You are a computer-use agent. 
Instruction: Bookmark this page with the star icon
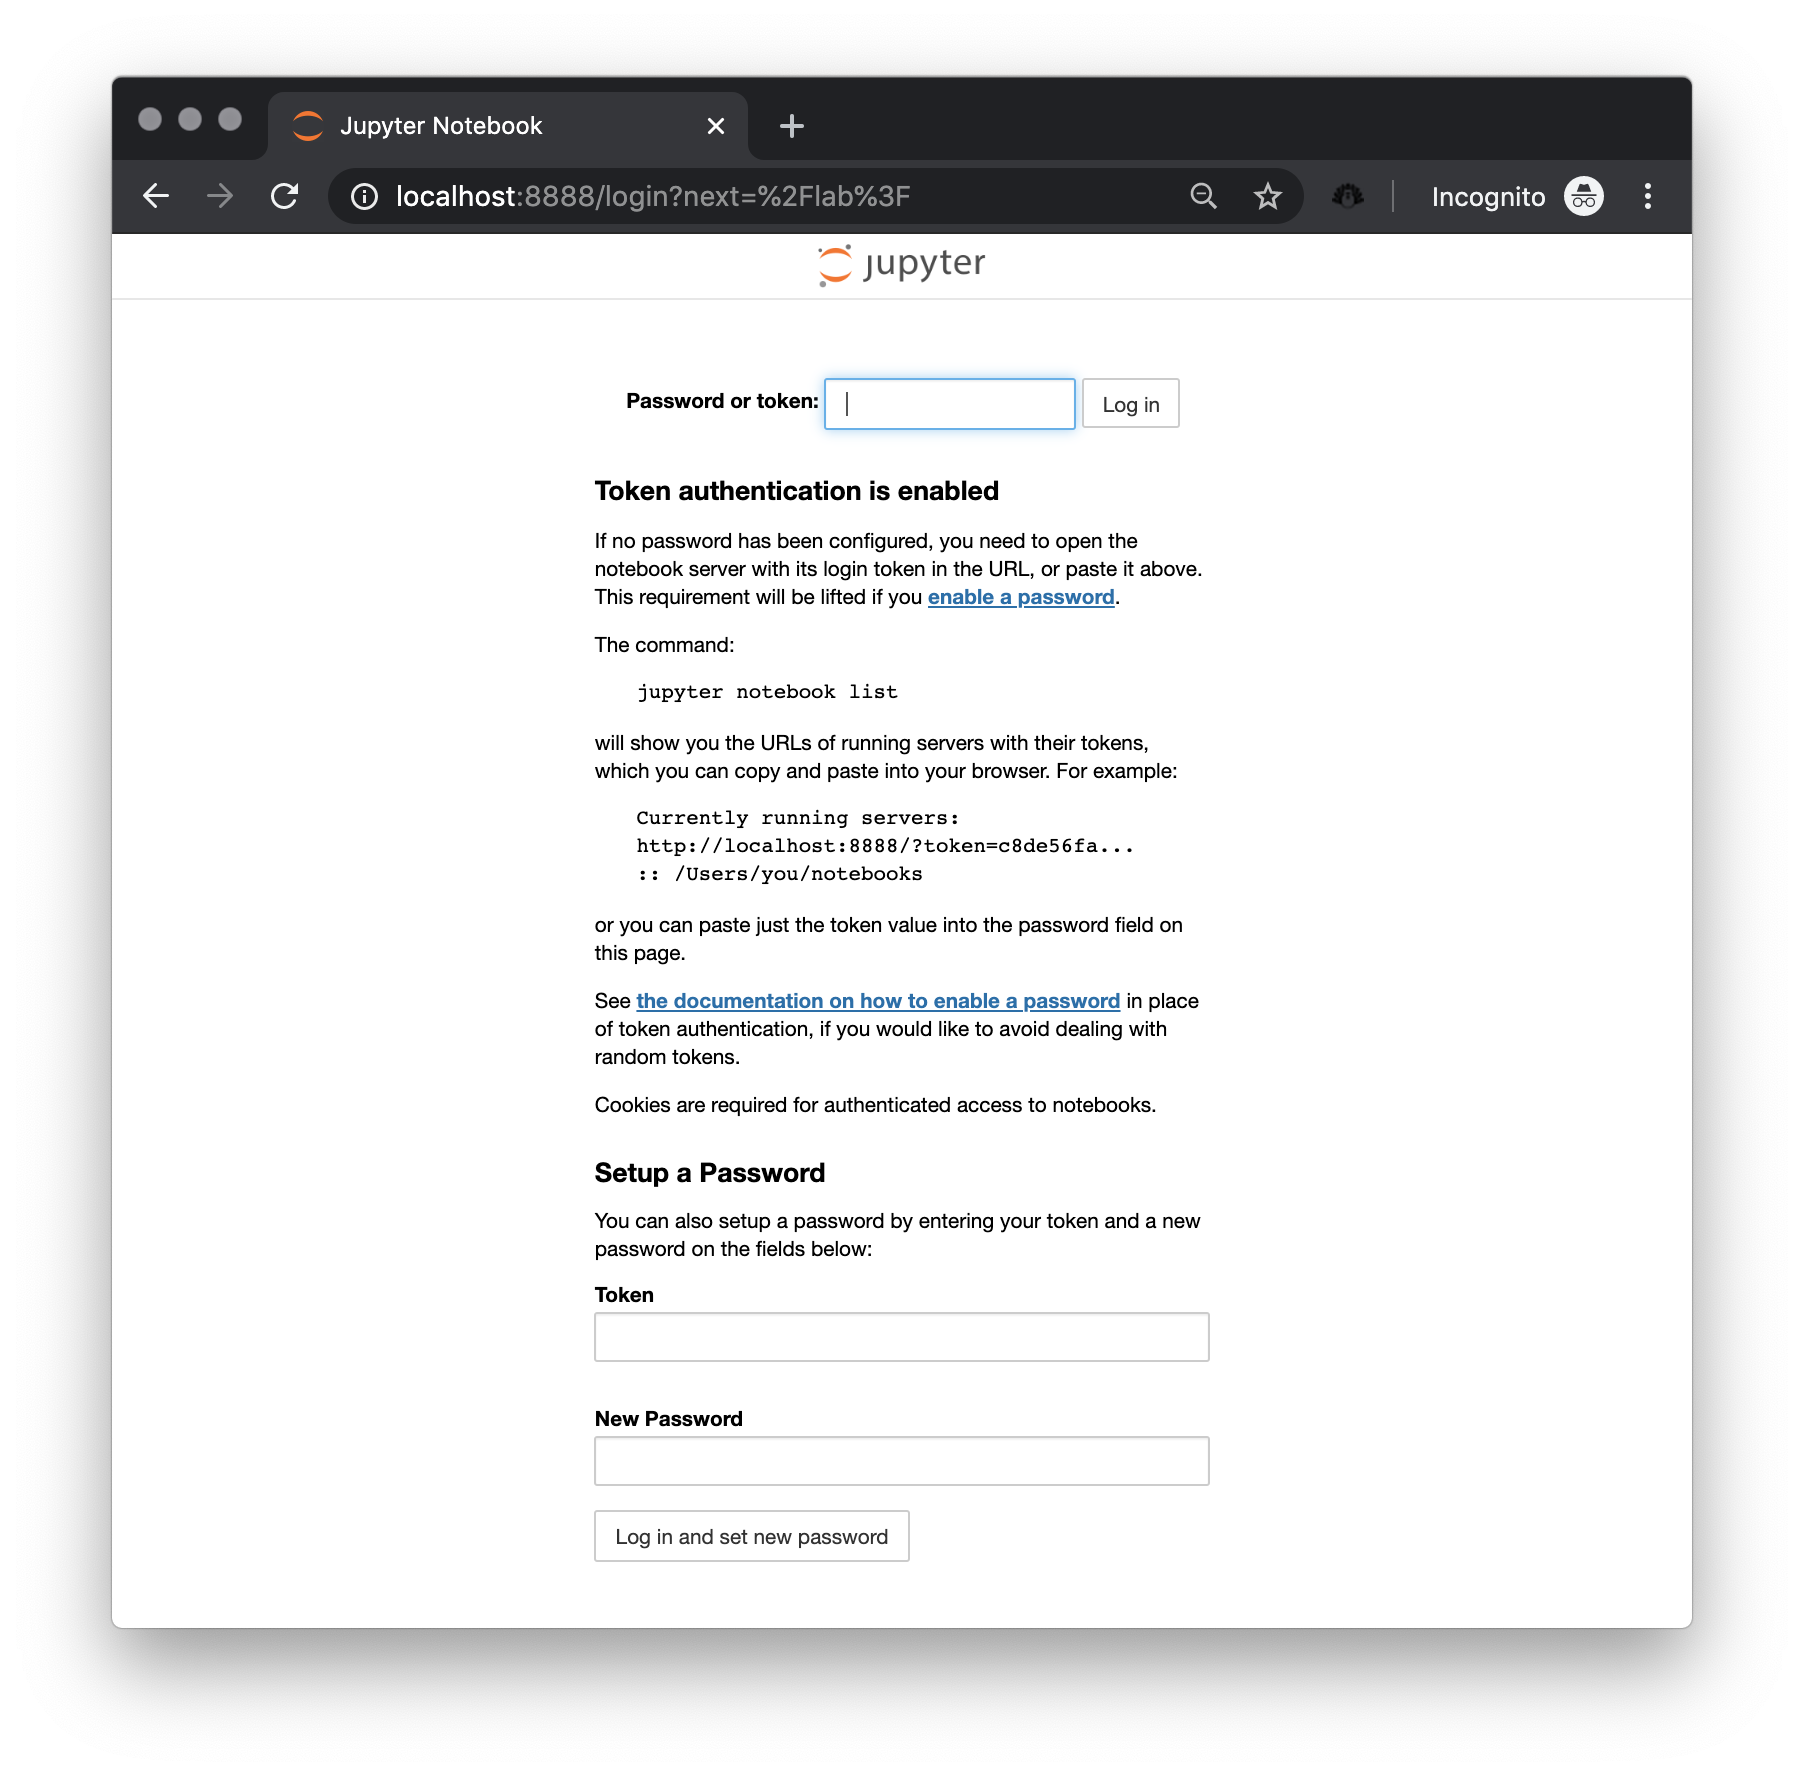coord(1267,196)
